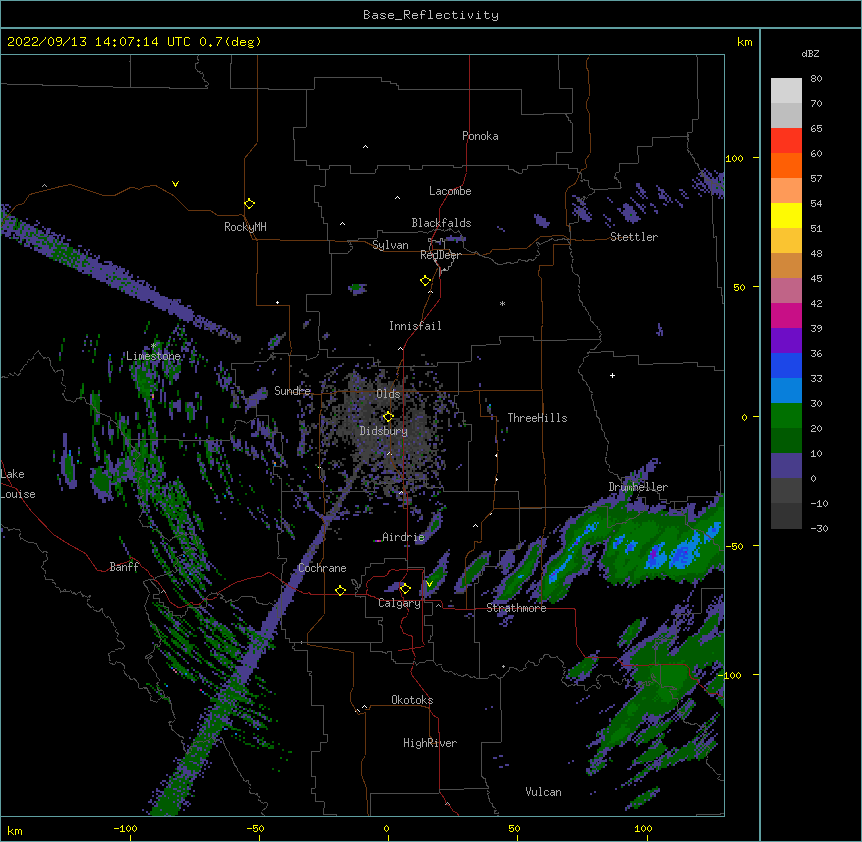Pick the red swatch in dBZ legend
The image size is (862, 842).
point(786,140)
